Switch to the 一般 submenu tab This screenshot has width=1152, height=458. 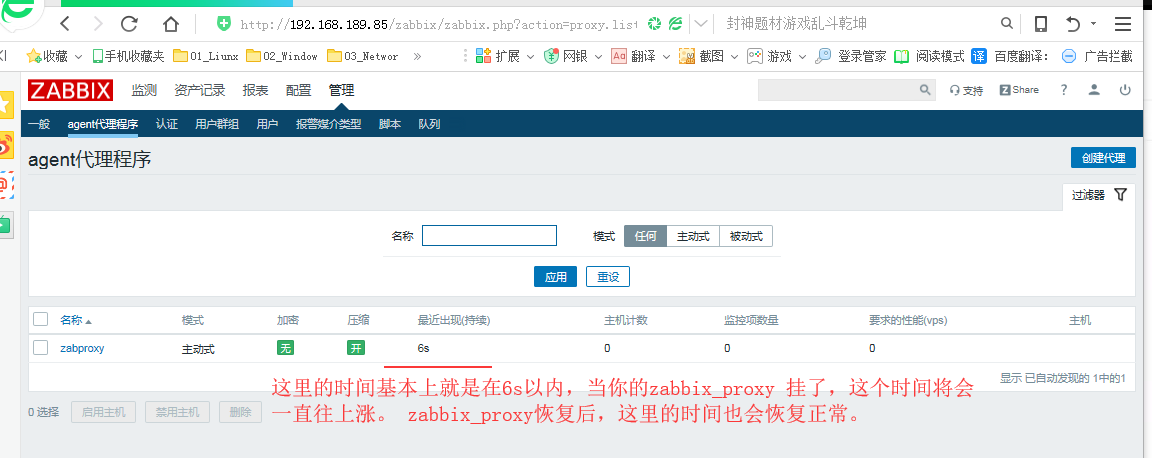click(x=39, y=124)
